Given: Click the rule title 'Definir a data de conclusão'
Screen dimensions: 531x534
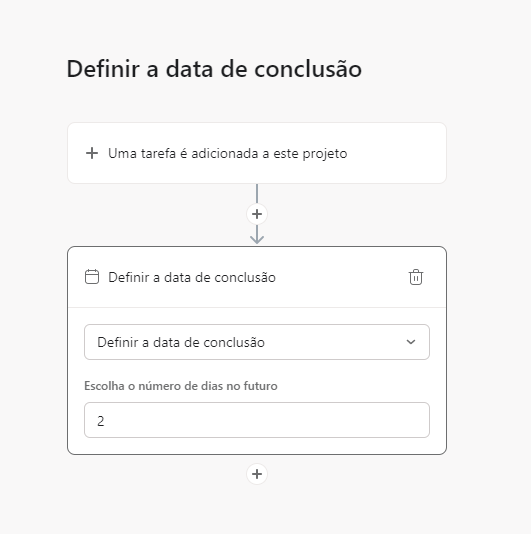Looking at the screenshot, I should 214,69.
